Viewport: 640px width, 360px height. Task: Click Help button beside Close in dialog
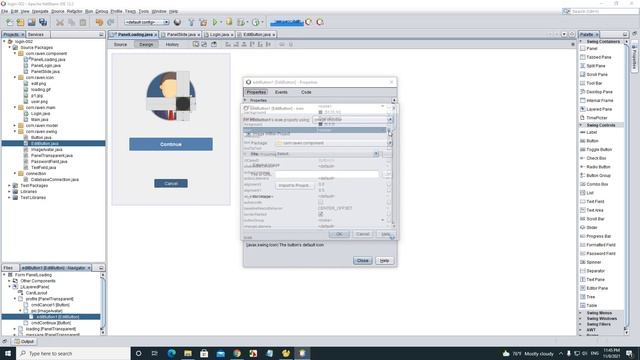coord(384,260)
